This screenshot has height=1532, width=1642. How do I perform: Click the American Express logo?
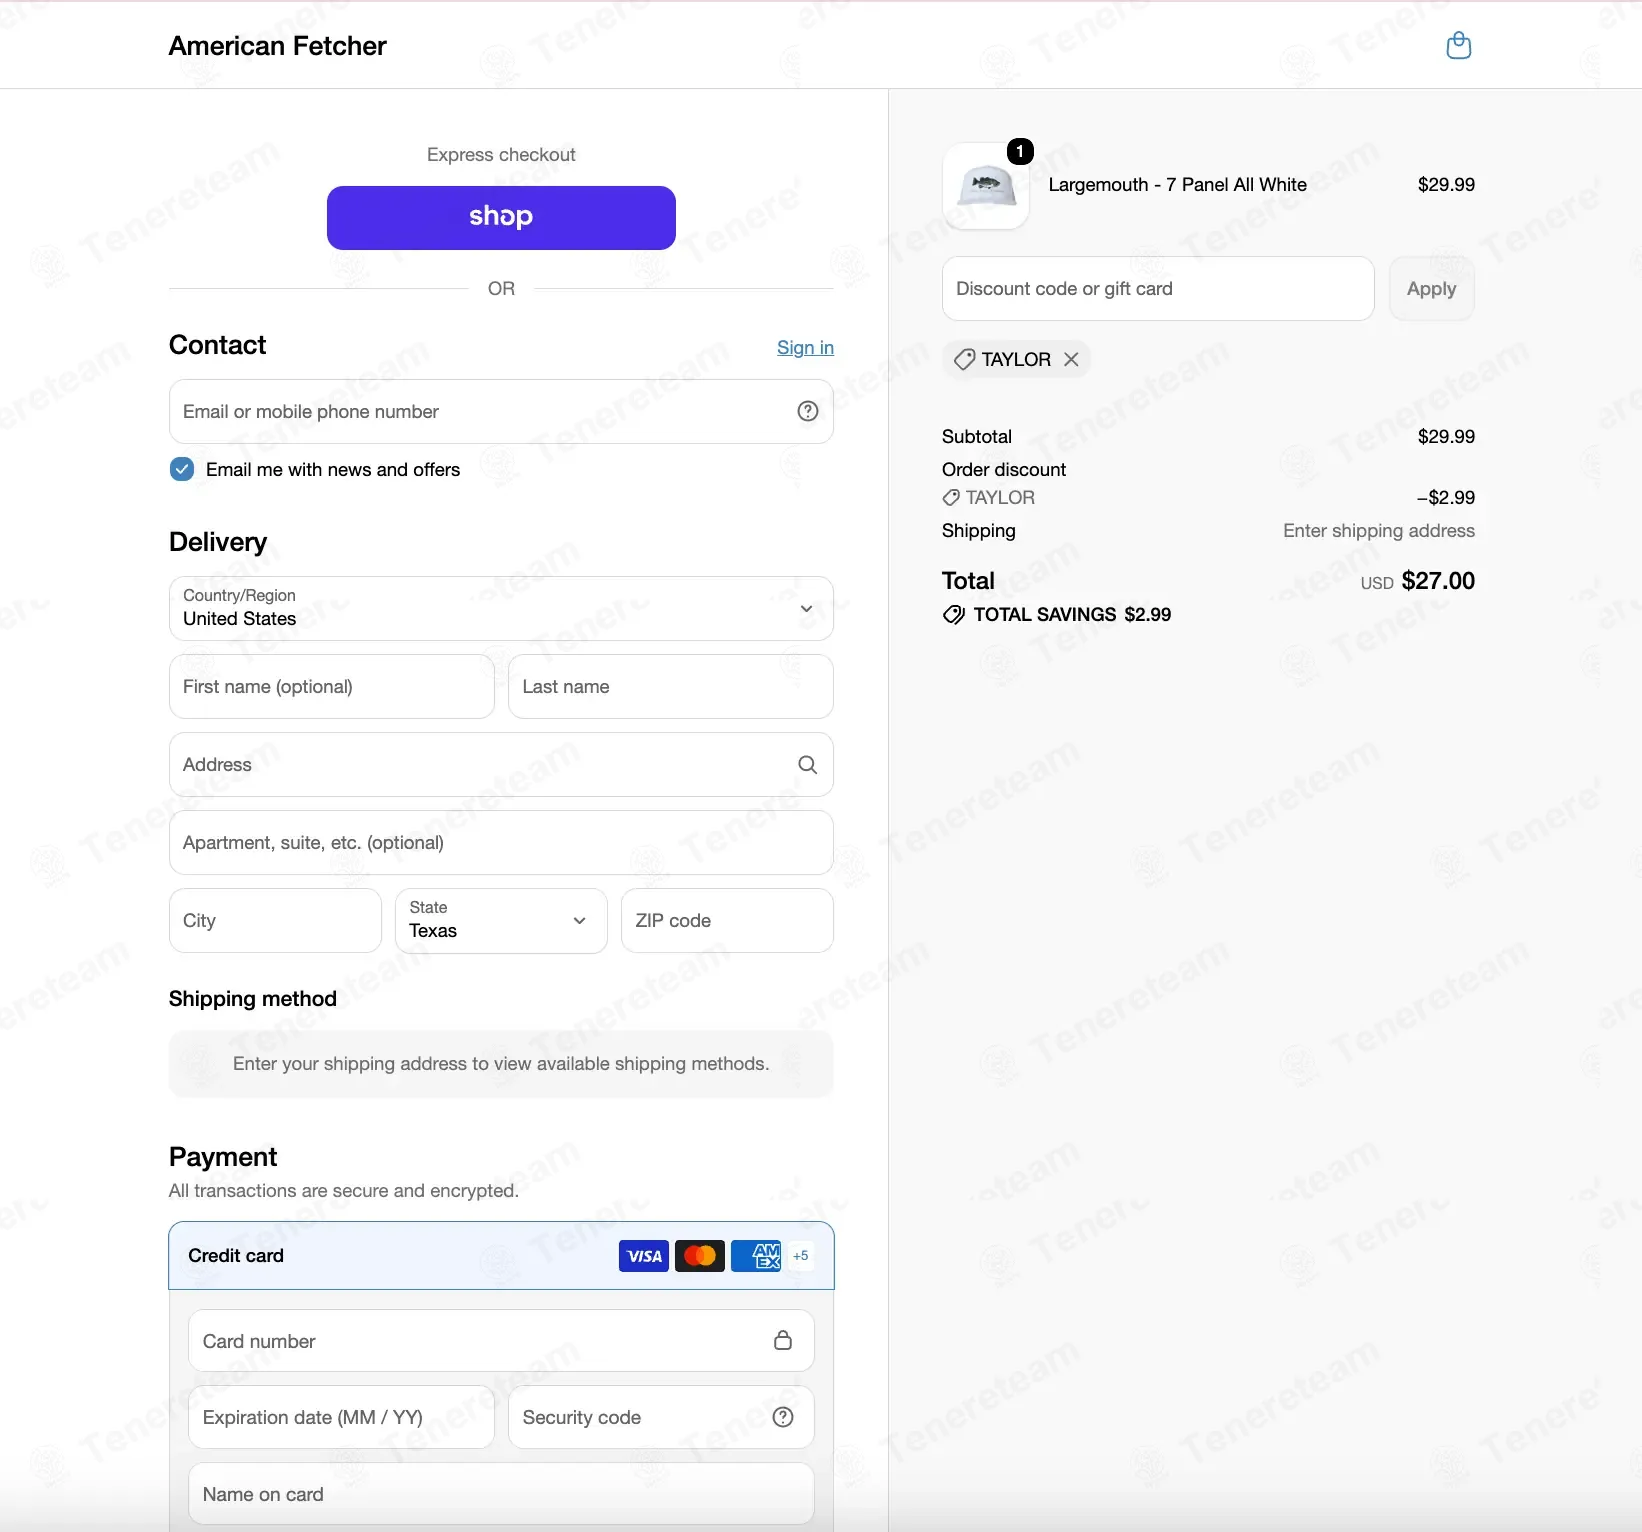[756, 1256]
